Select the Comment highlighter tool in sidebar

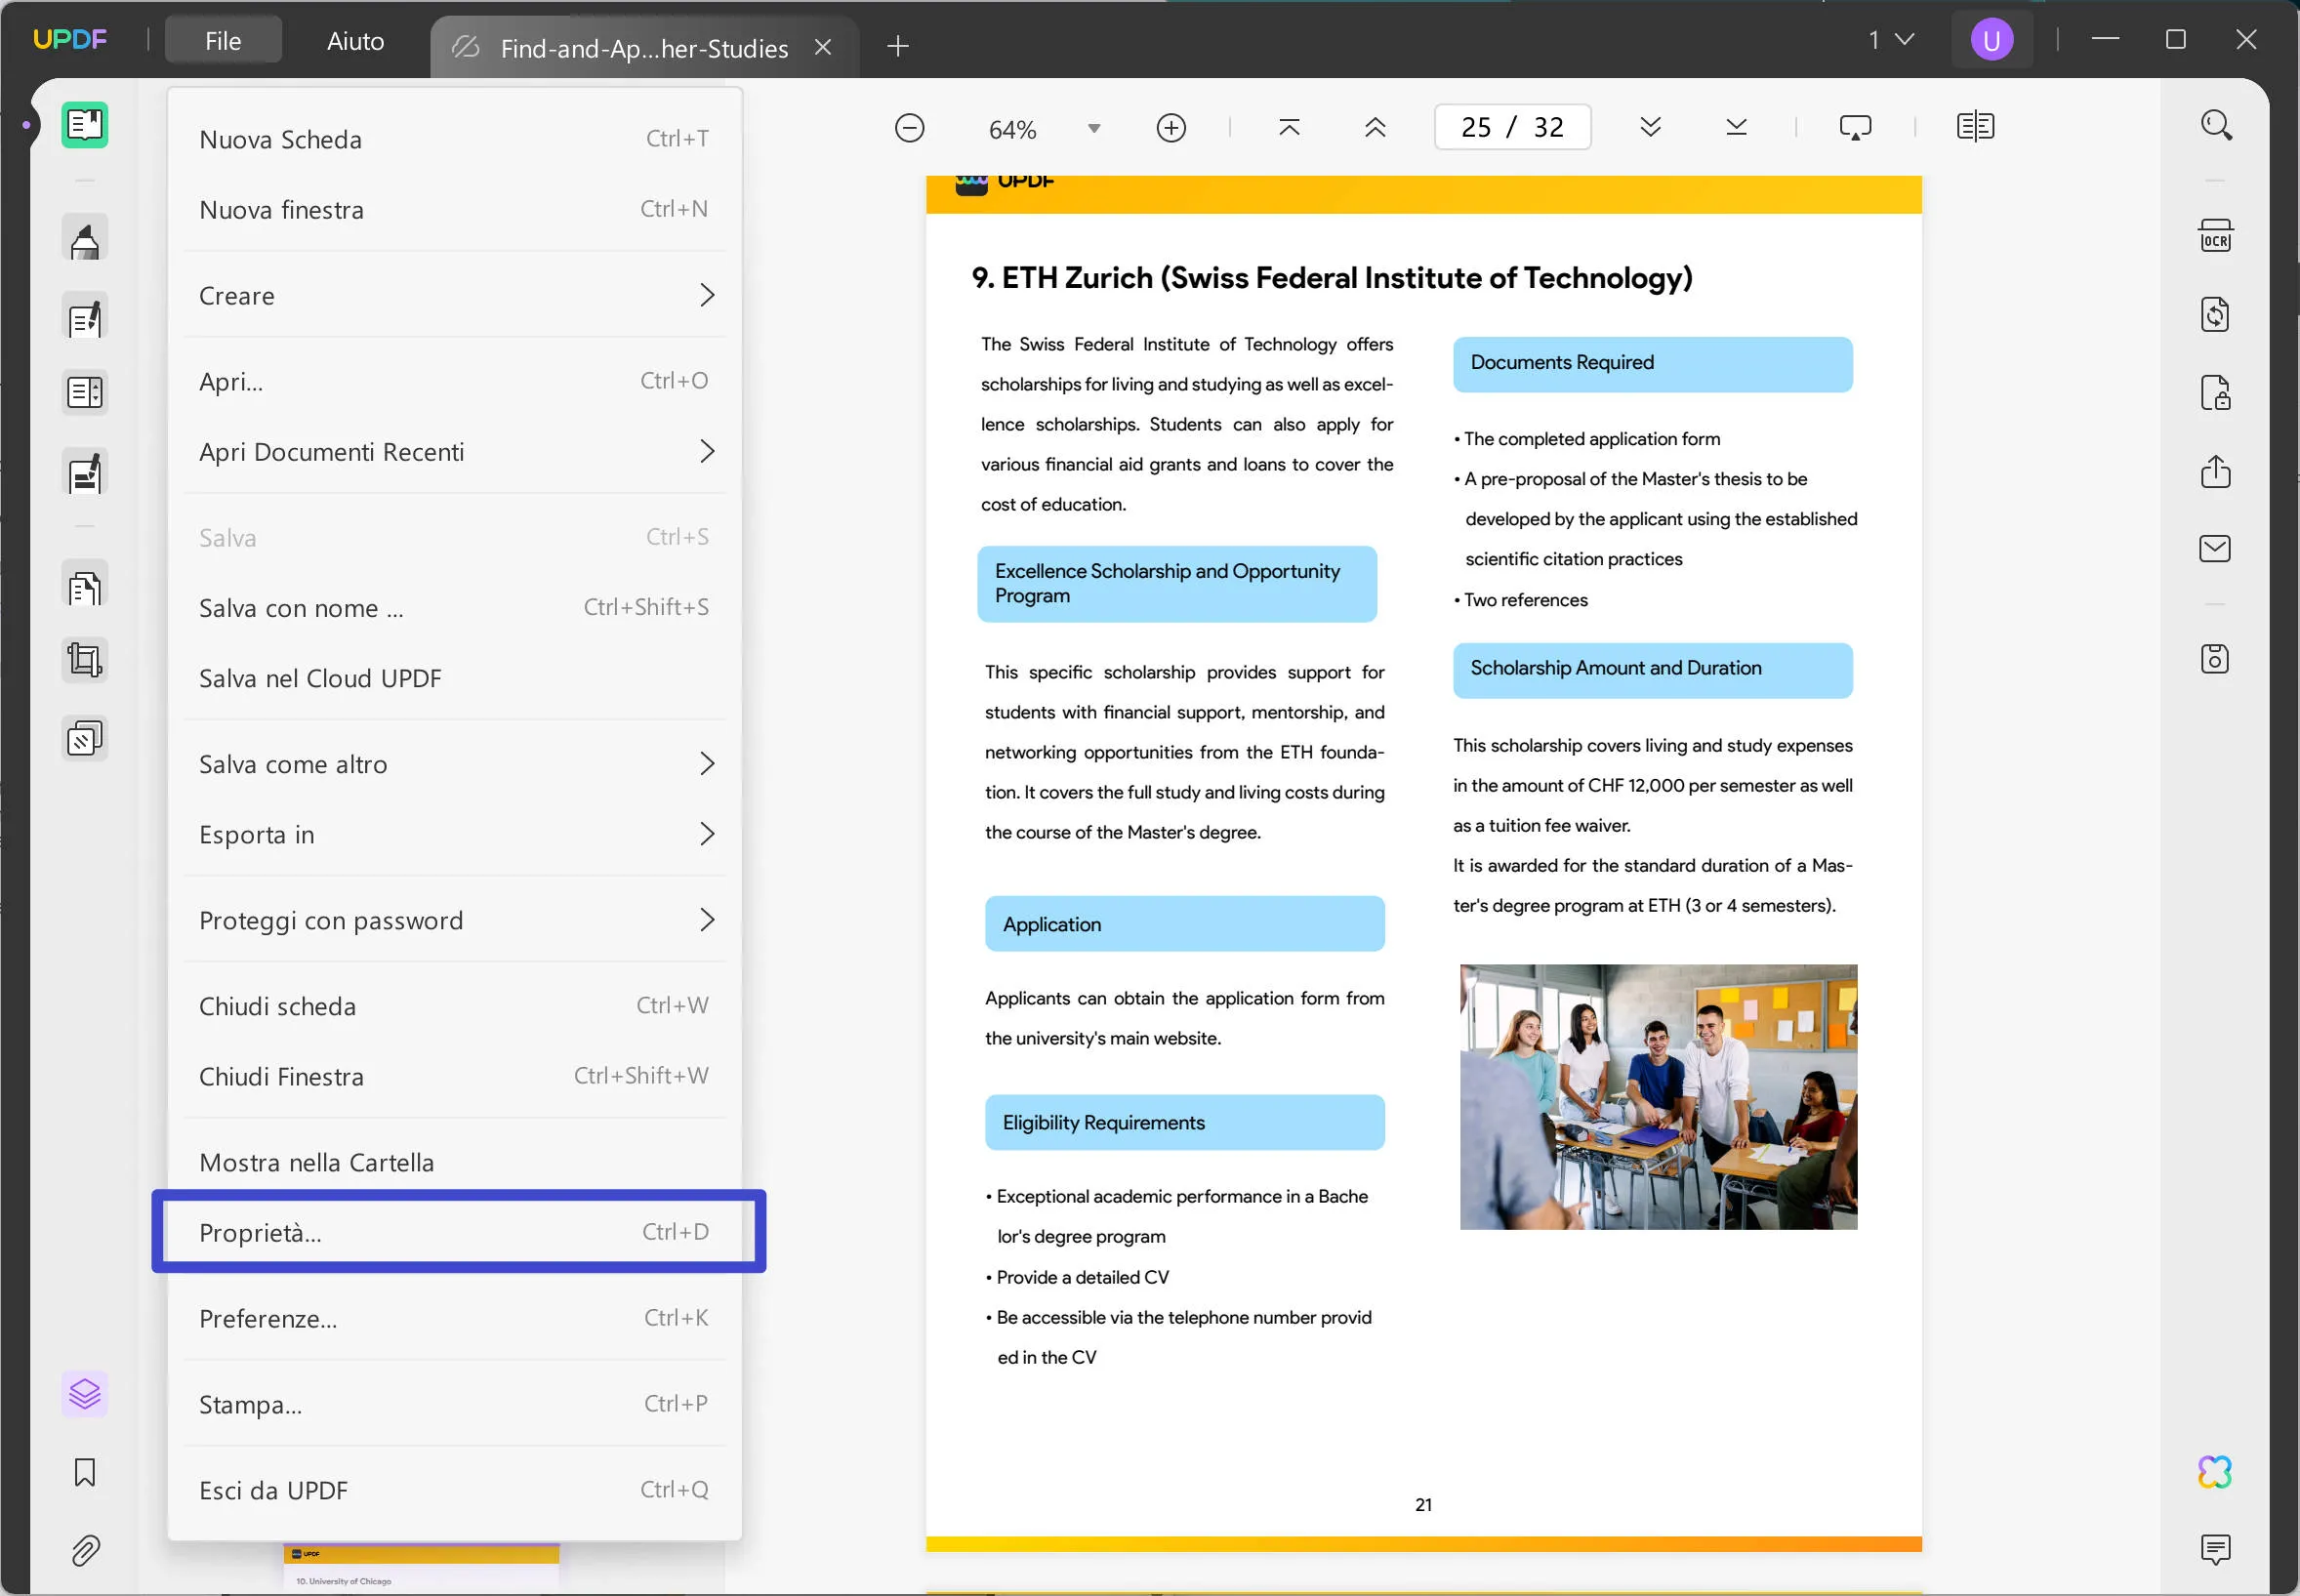(85, 240)
